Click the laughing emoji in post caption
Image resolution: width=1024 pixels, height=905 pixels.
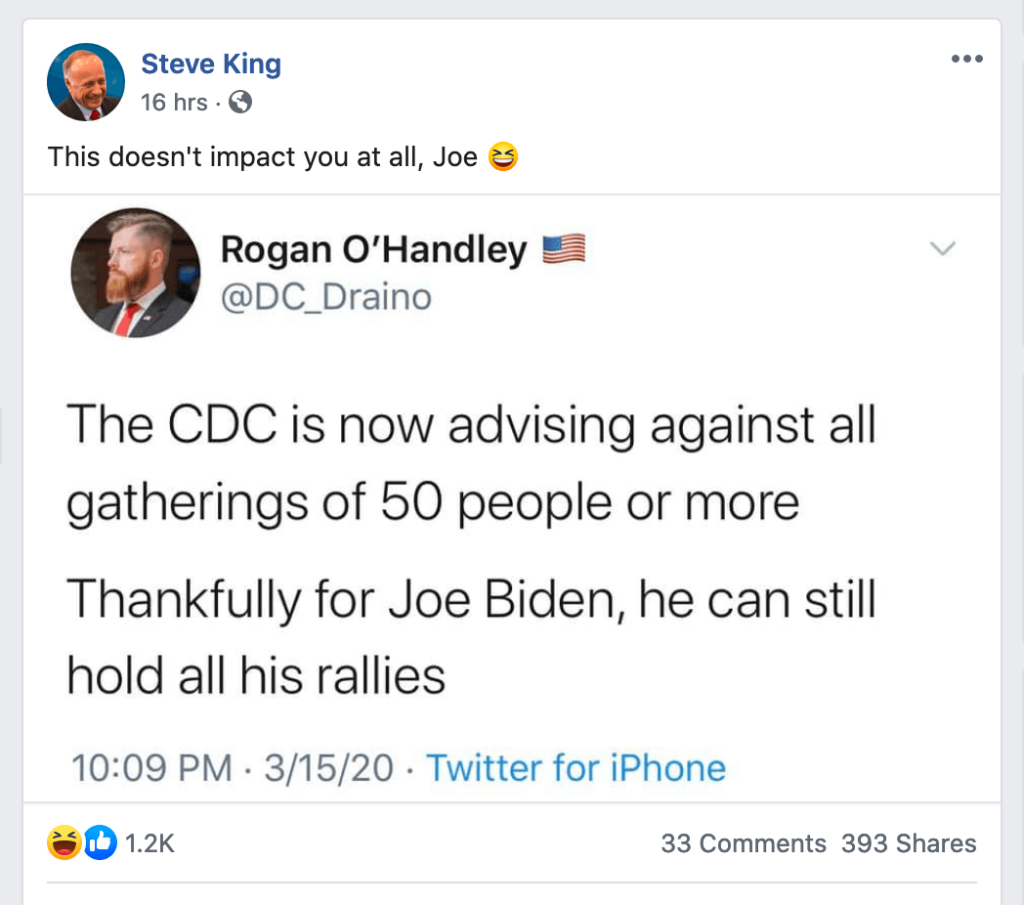point(503,157)
